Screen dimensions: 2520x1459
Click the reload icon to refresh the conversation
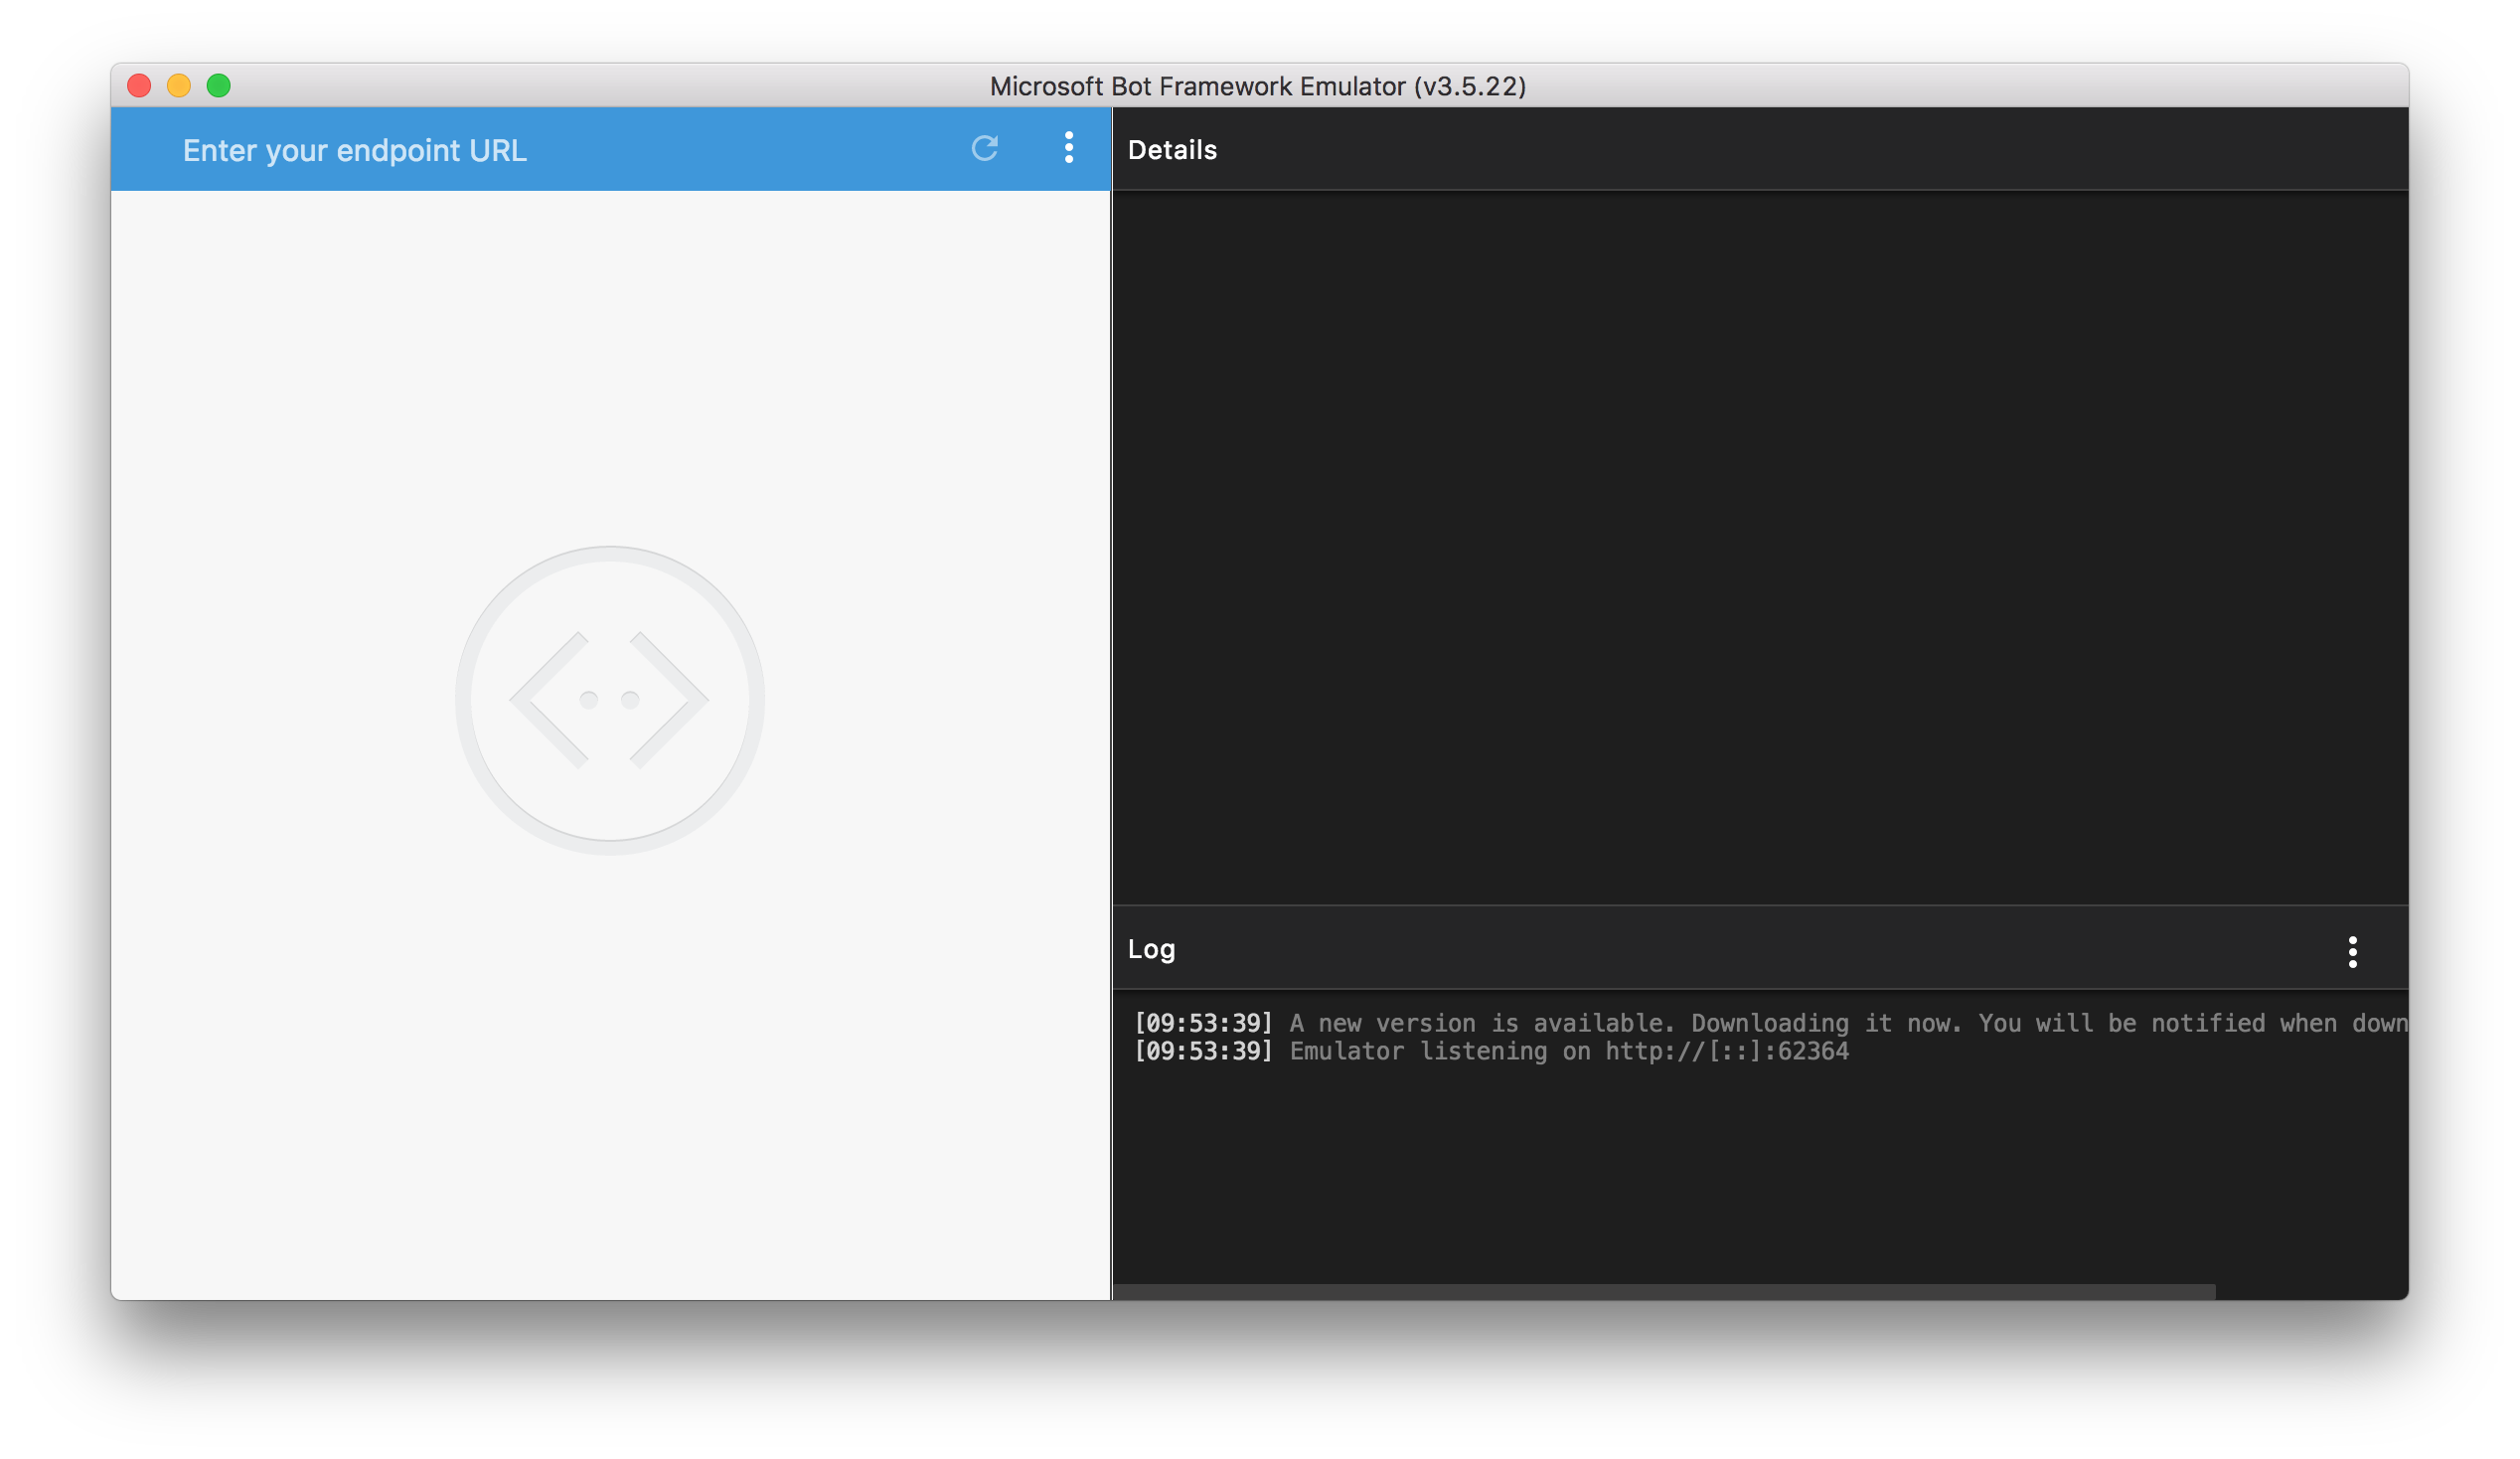coord(985,149)
